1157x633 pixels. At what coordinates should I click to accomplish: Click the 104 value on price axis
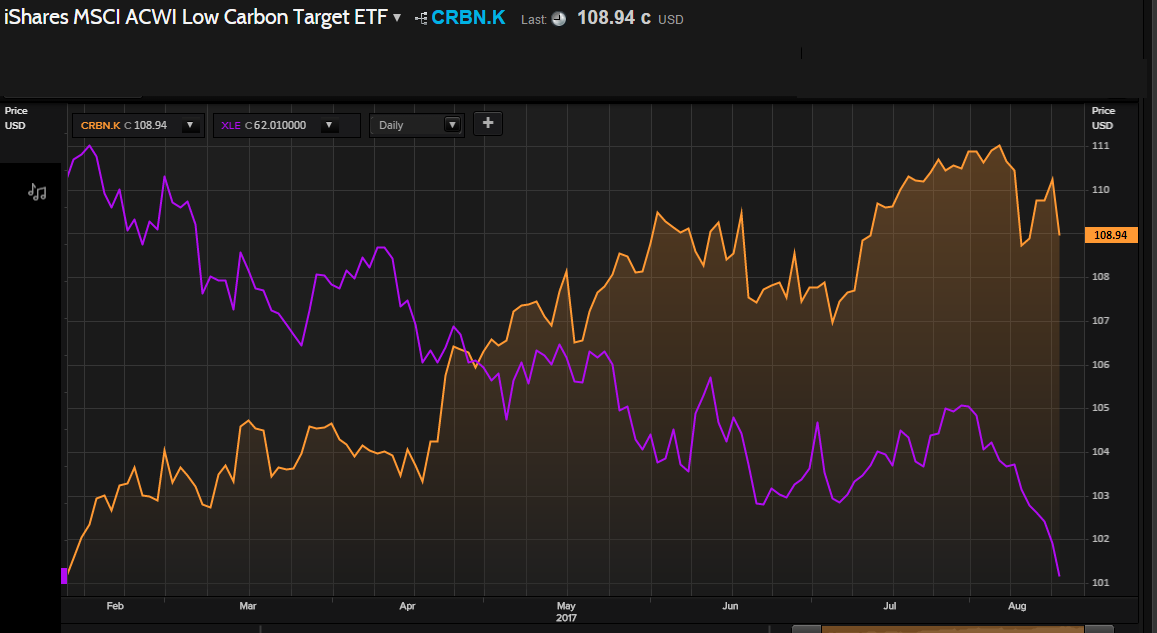(1100, 452)
